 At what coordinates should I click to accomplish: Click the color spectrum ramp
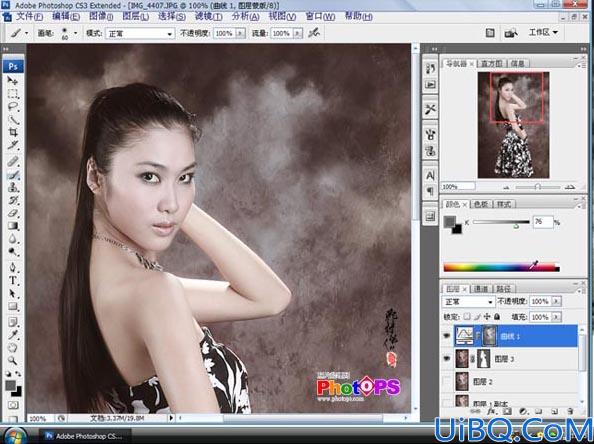tap(502, 268)
